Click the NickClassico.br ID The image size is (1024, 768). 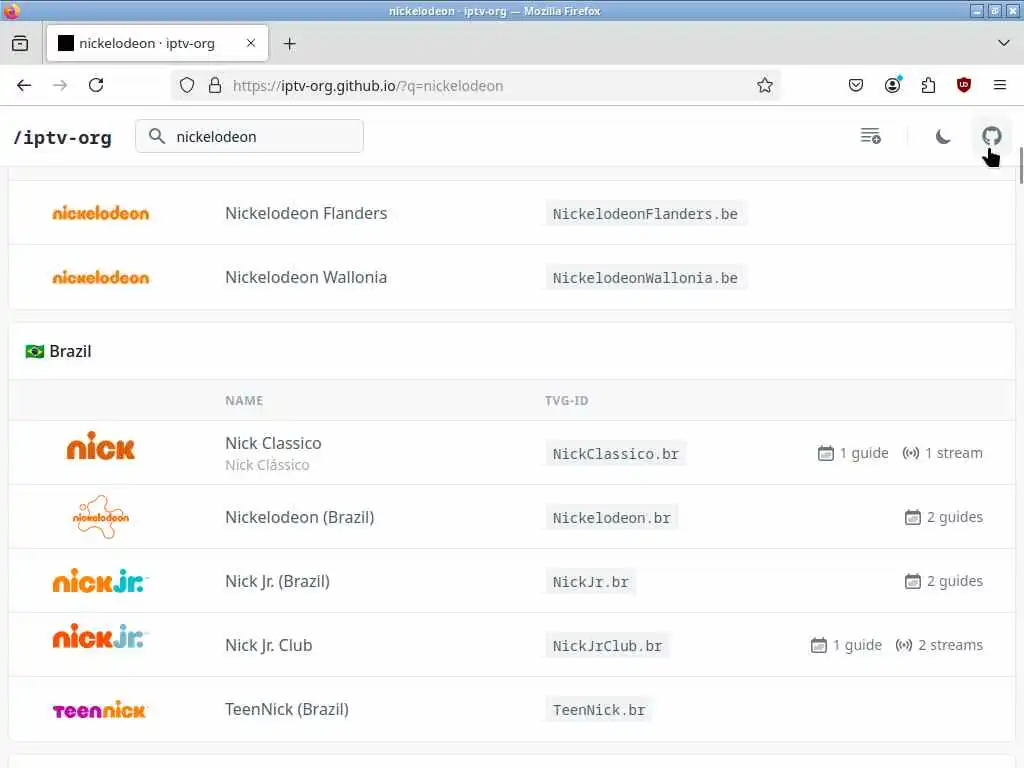tap(615, 454)
